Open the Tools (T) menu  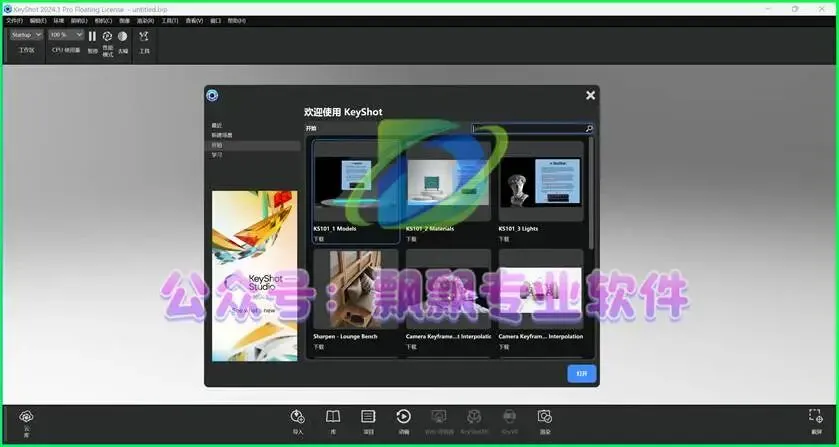click(170, 21)
